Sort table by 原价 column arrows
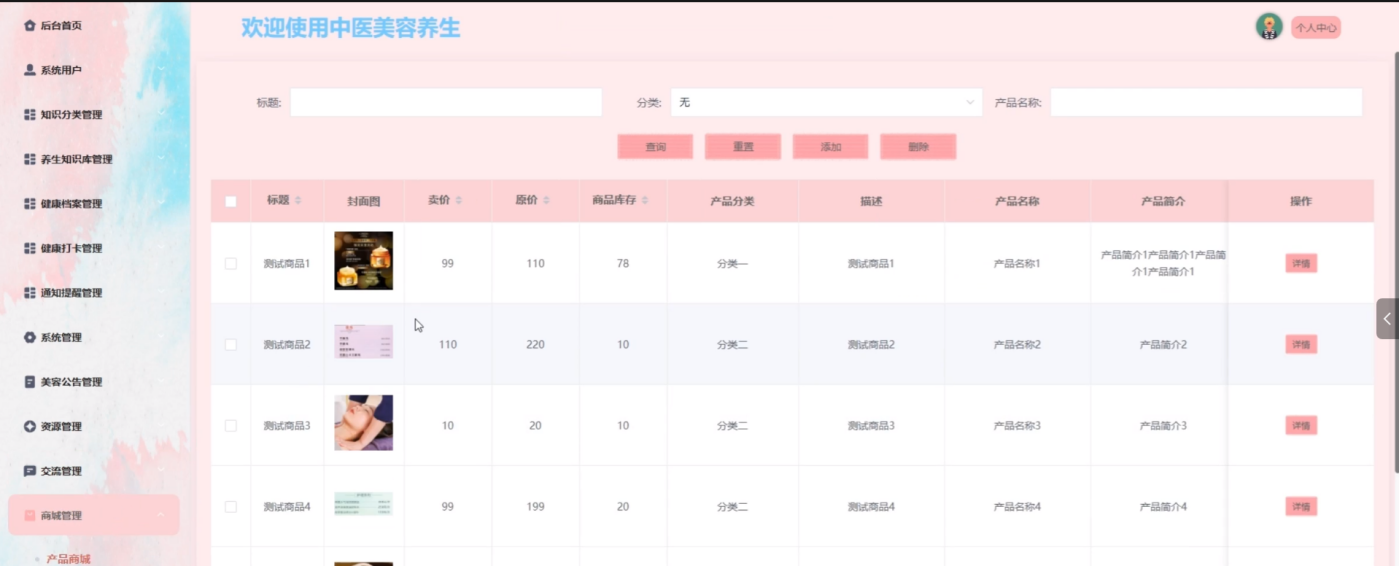Screen dimensions: 1399x566 tap(546, 201)
